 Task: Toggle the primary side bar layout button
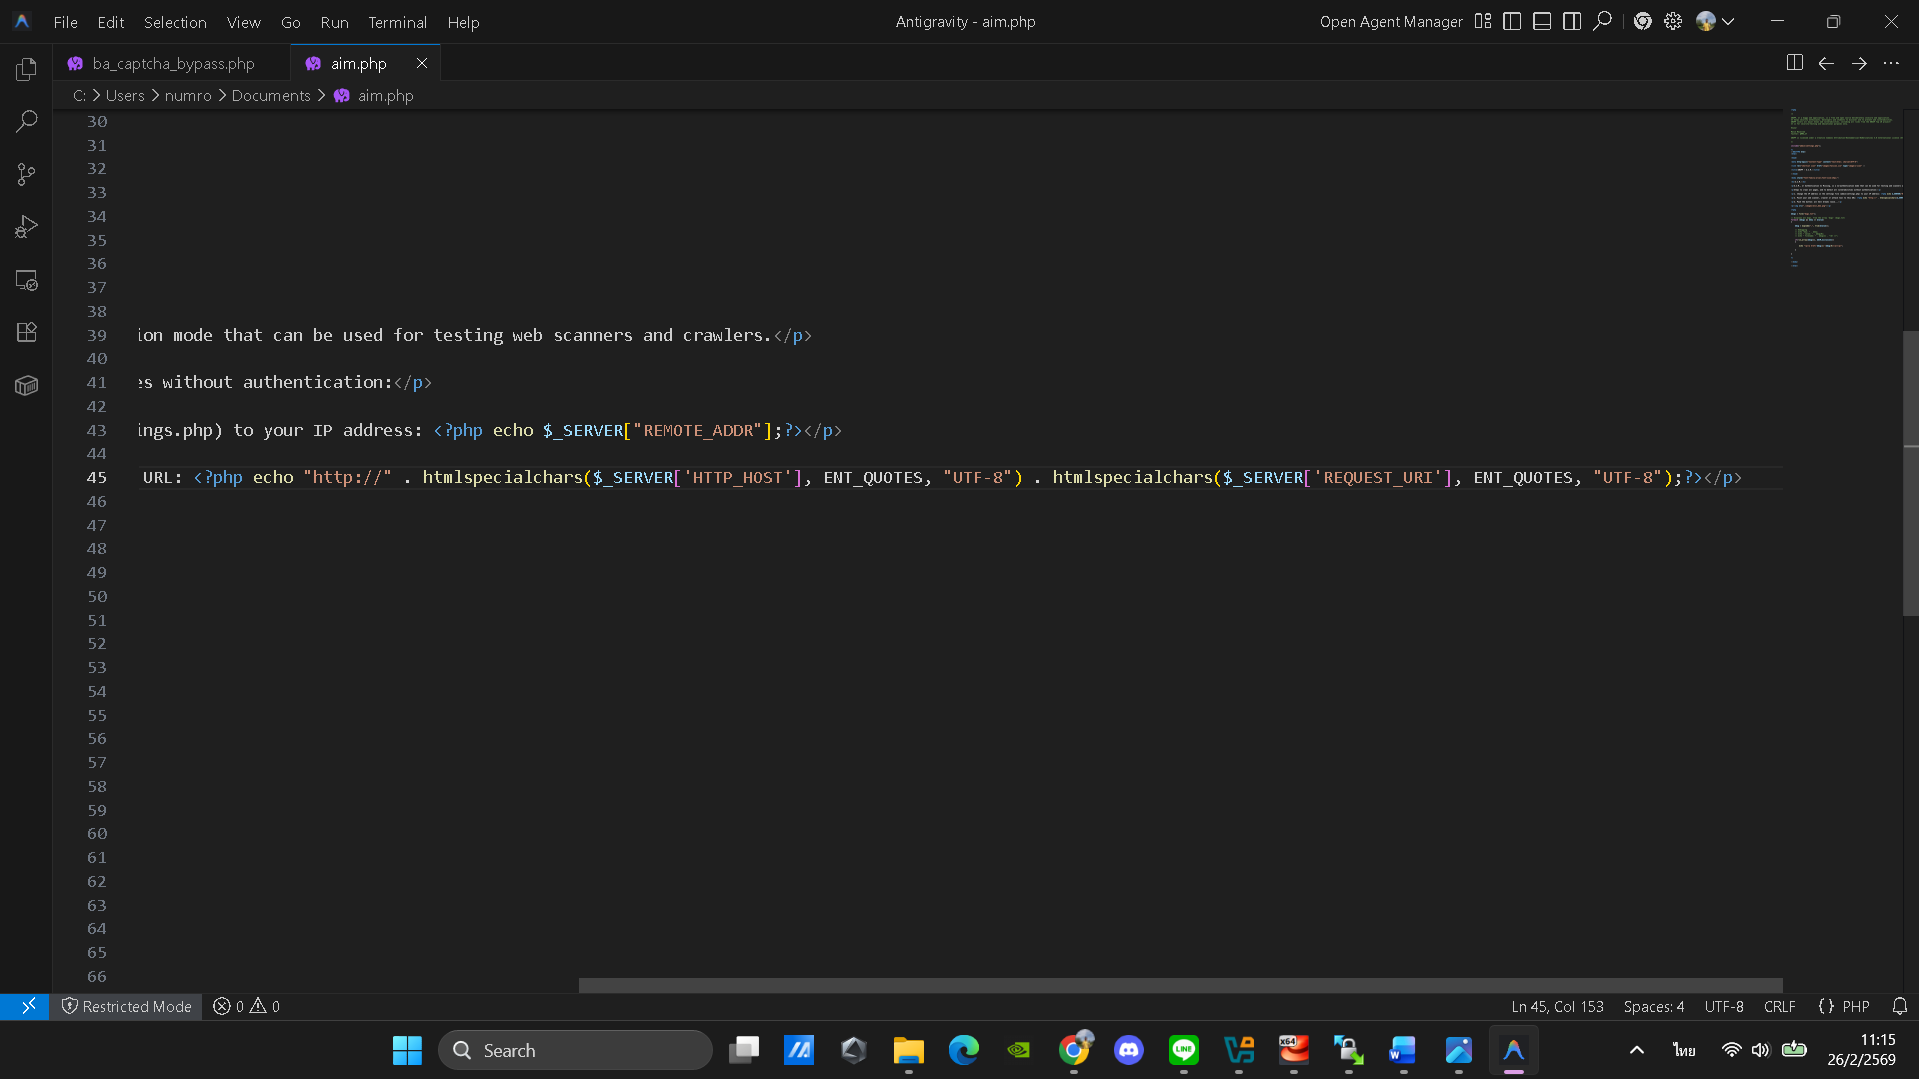[1512, 21]
